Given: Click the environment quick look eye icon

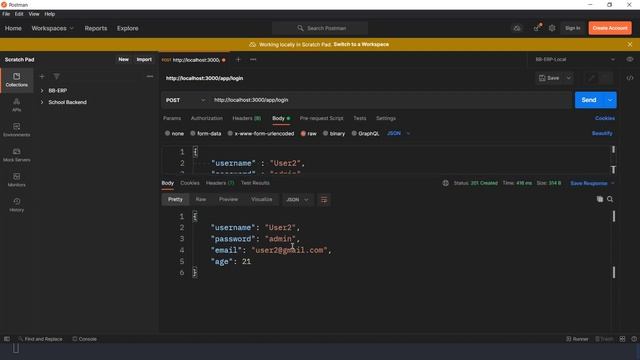Looking at the screenshot, I should [630, 60].
